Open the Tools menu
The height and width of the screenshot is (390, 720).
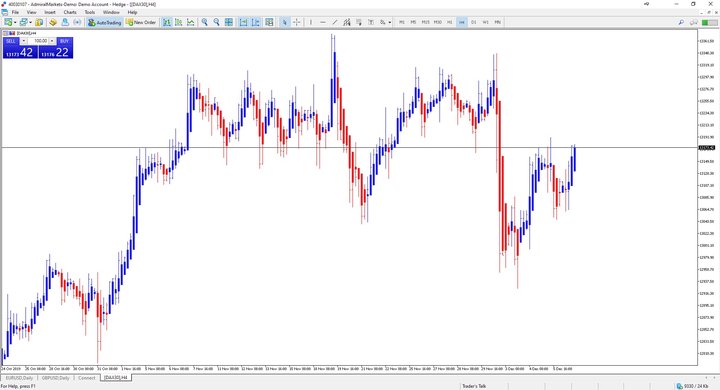tap(90, 12)
